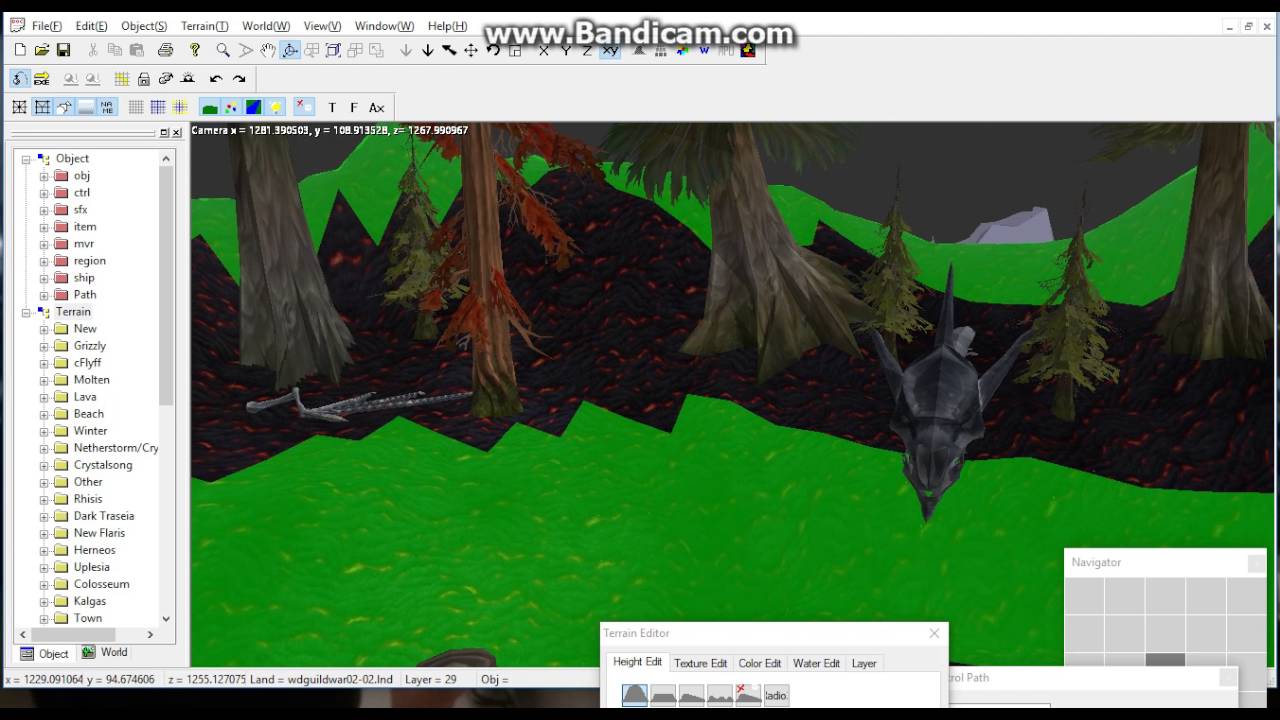Screen dimensions: 1280x720
Task: Collapse the Object root node
Action: [26, 159]
